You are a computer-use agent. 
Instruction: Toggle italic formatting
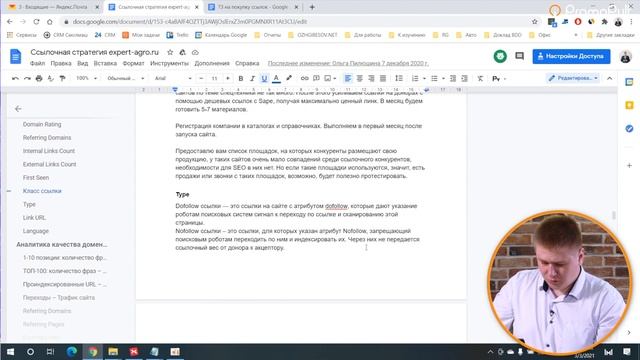252,78
